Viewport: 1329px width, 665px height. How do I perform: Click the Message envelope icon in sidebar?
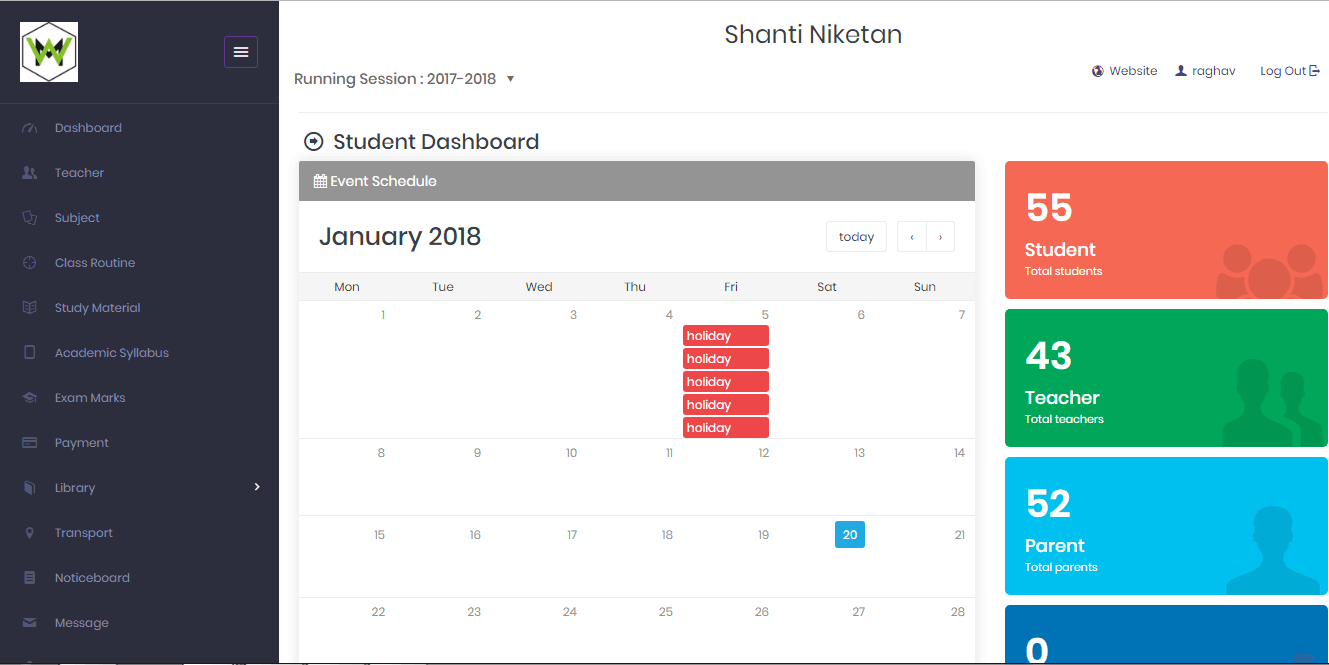click(x=30, y=623)
